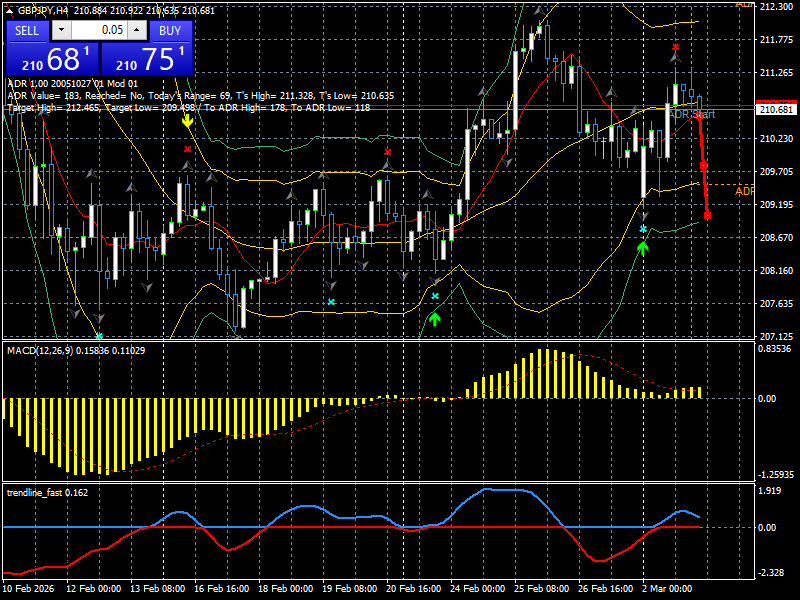Click red X marker above the 2 Mar candles
The width and height of the screenshot is (800, 600).
click(x=676, y=47)
